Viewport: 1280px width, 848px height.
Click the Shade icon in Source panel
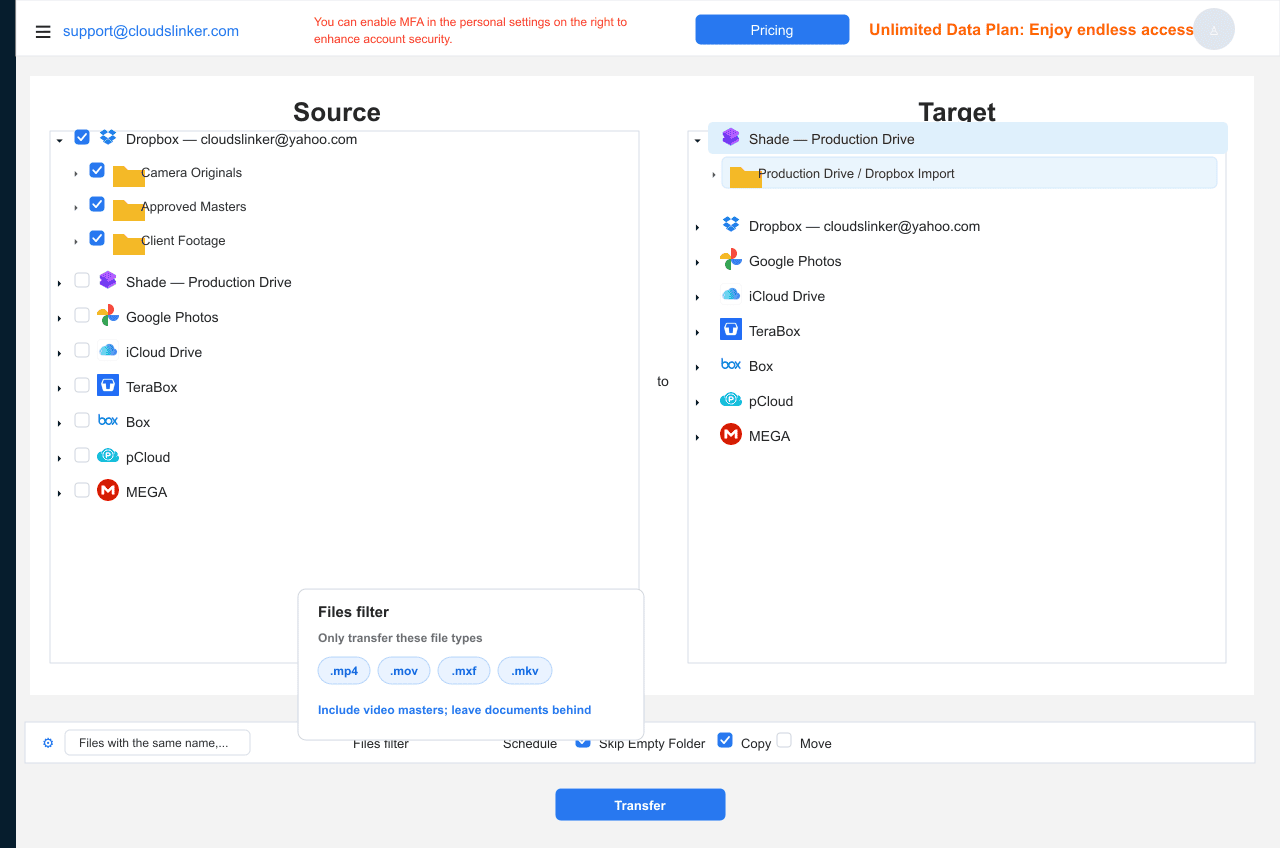pyautogui.click(x=108, y=281)
